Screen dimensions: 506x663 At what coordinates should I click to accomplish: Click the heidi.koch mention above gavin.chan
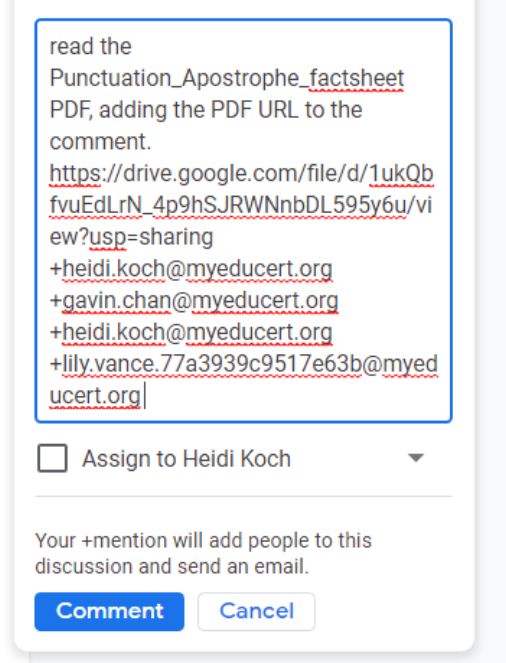(191, 269)
